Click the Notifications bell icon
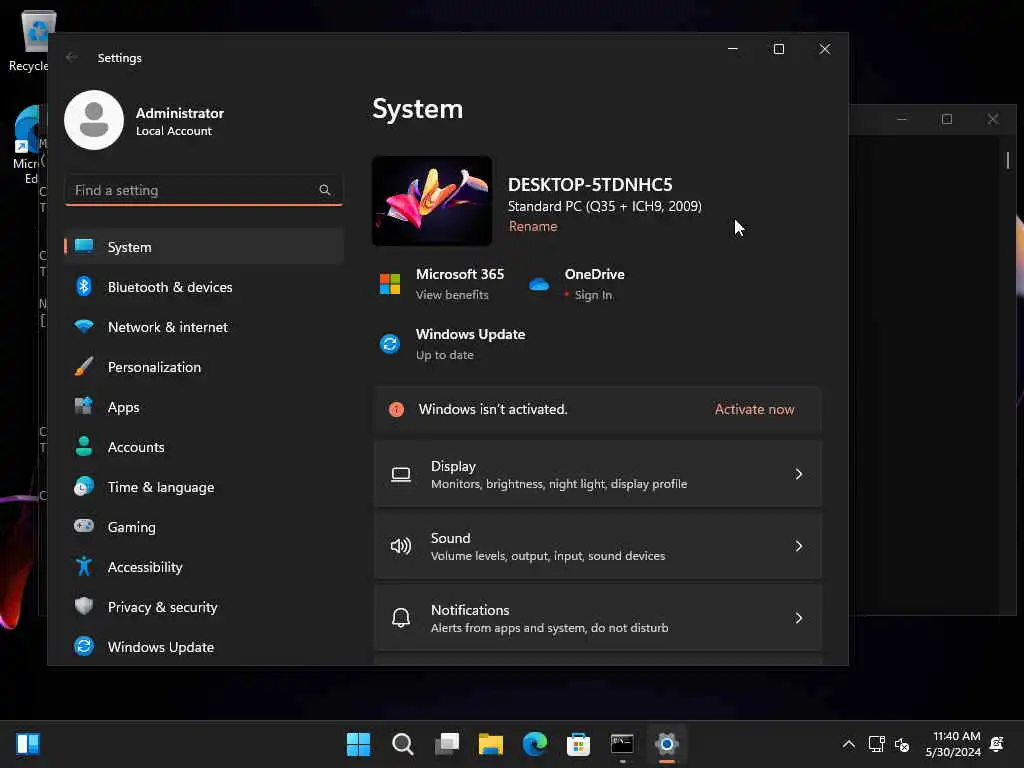 coord(401,618)
